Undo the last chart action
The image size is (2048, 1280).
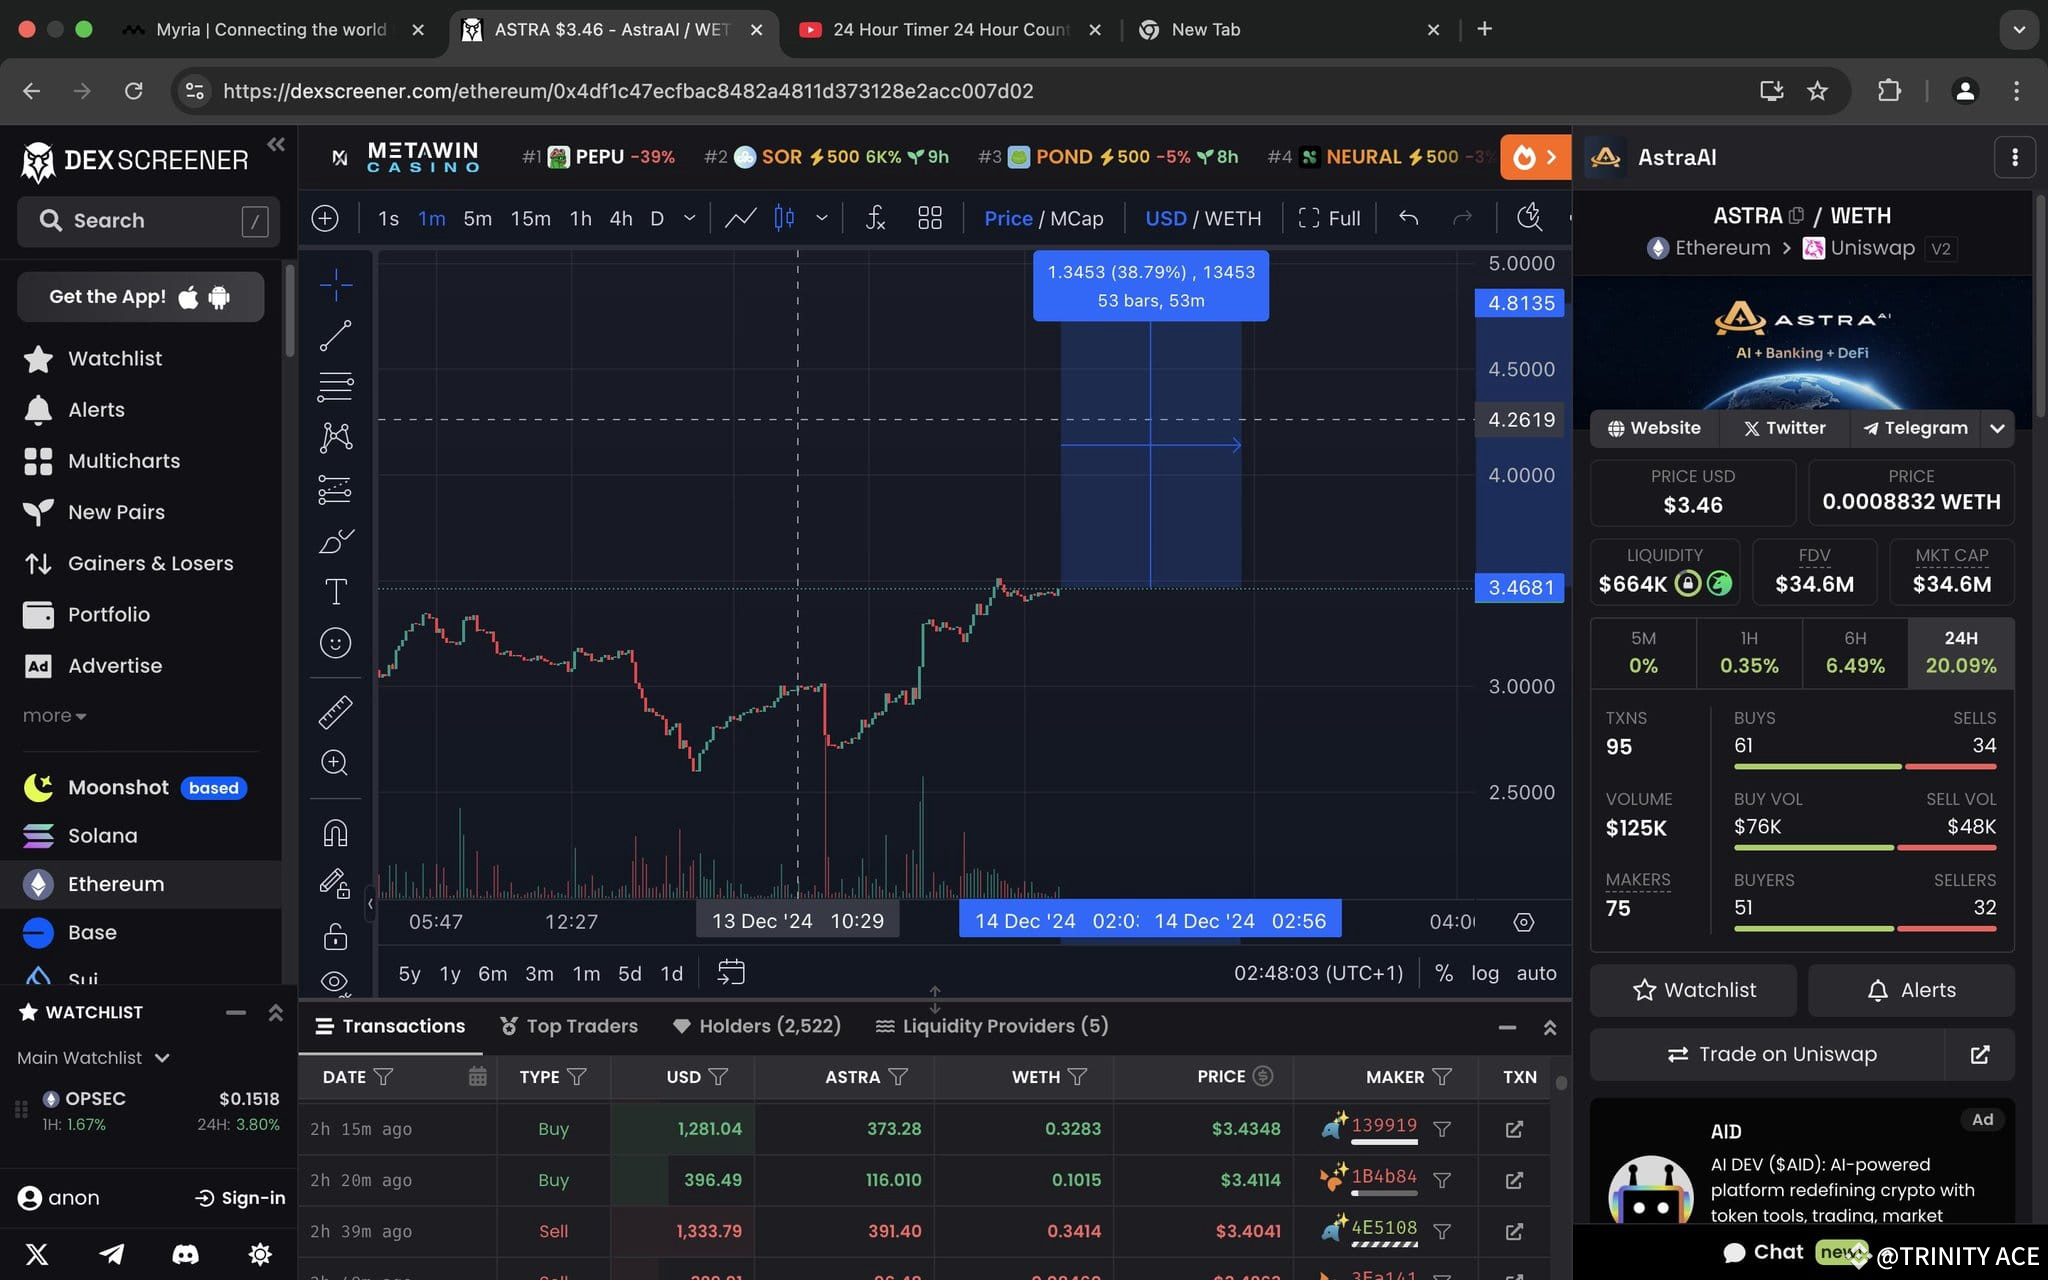[1409, 218]
